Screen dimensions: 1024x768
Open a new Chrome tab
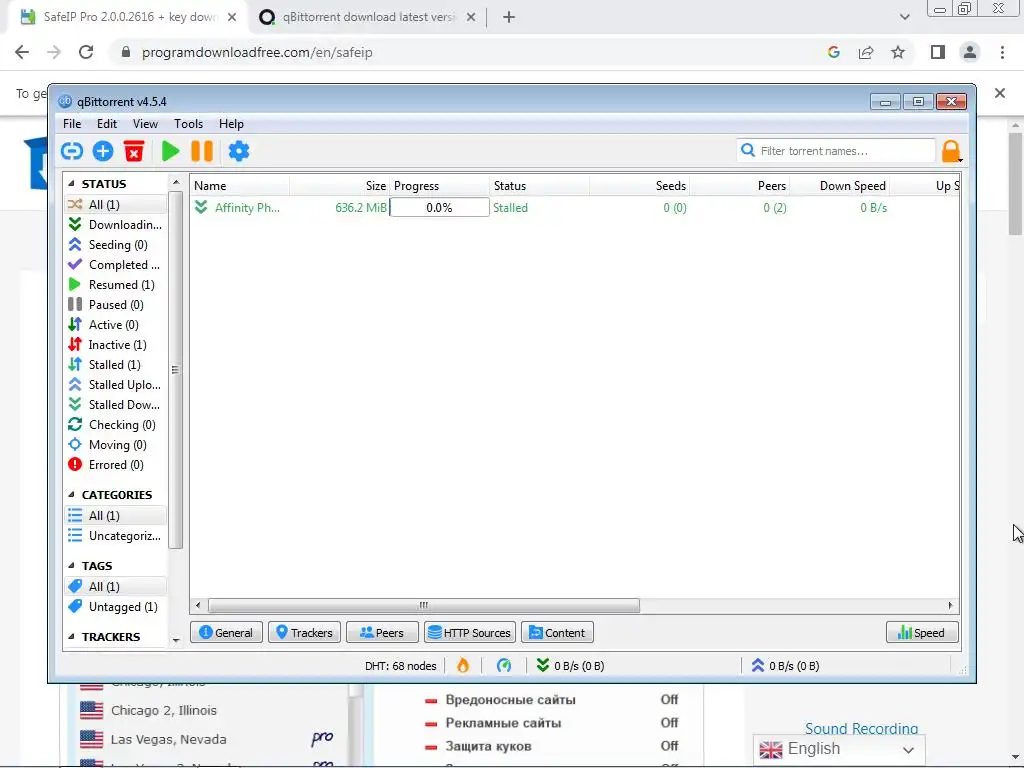point(509,17)
